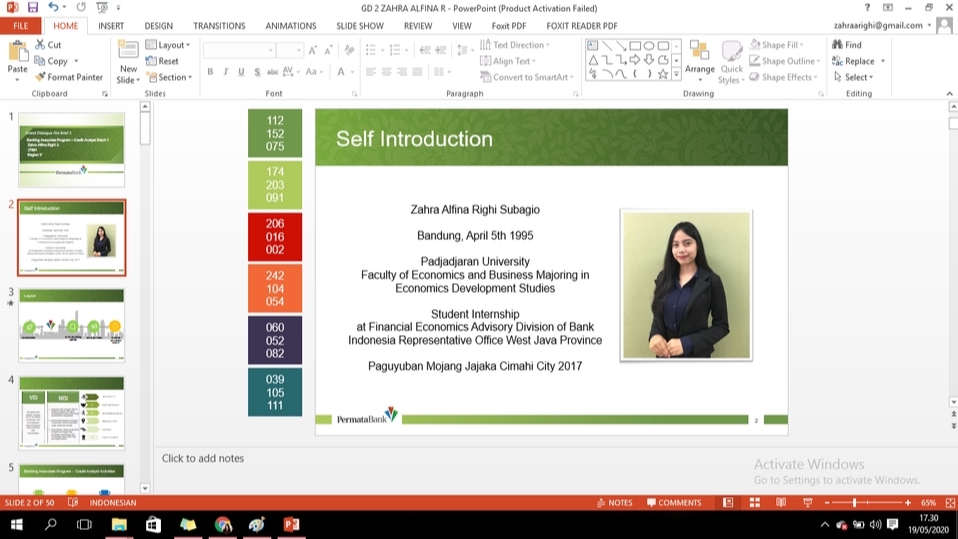The height and width of the screenshot is (539, 958).
Task: Switch to the ANIMATIONS tab
Action: [291, 26]
